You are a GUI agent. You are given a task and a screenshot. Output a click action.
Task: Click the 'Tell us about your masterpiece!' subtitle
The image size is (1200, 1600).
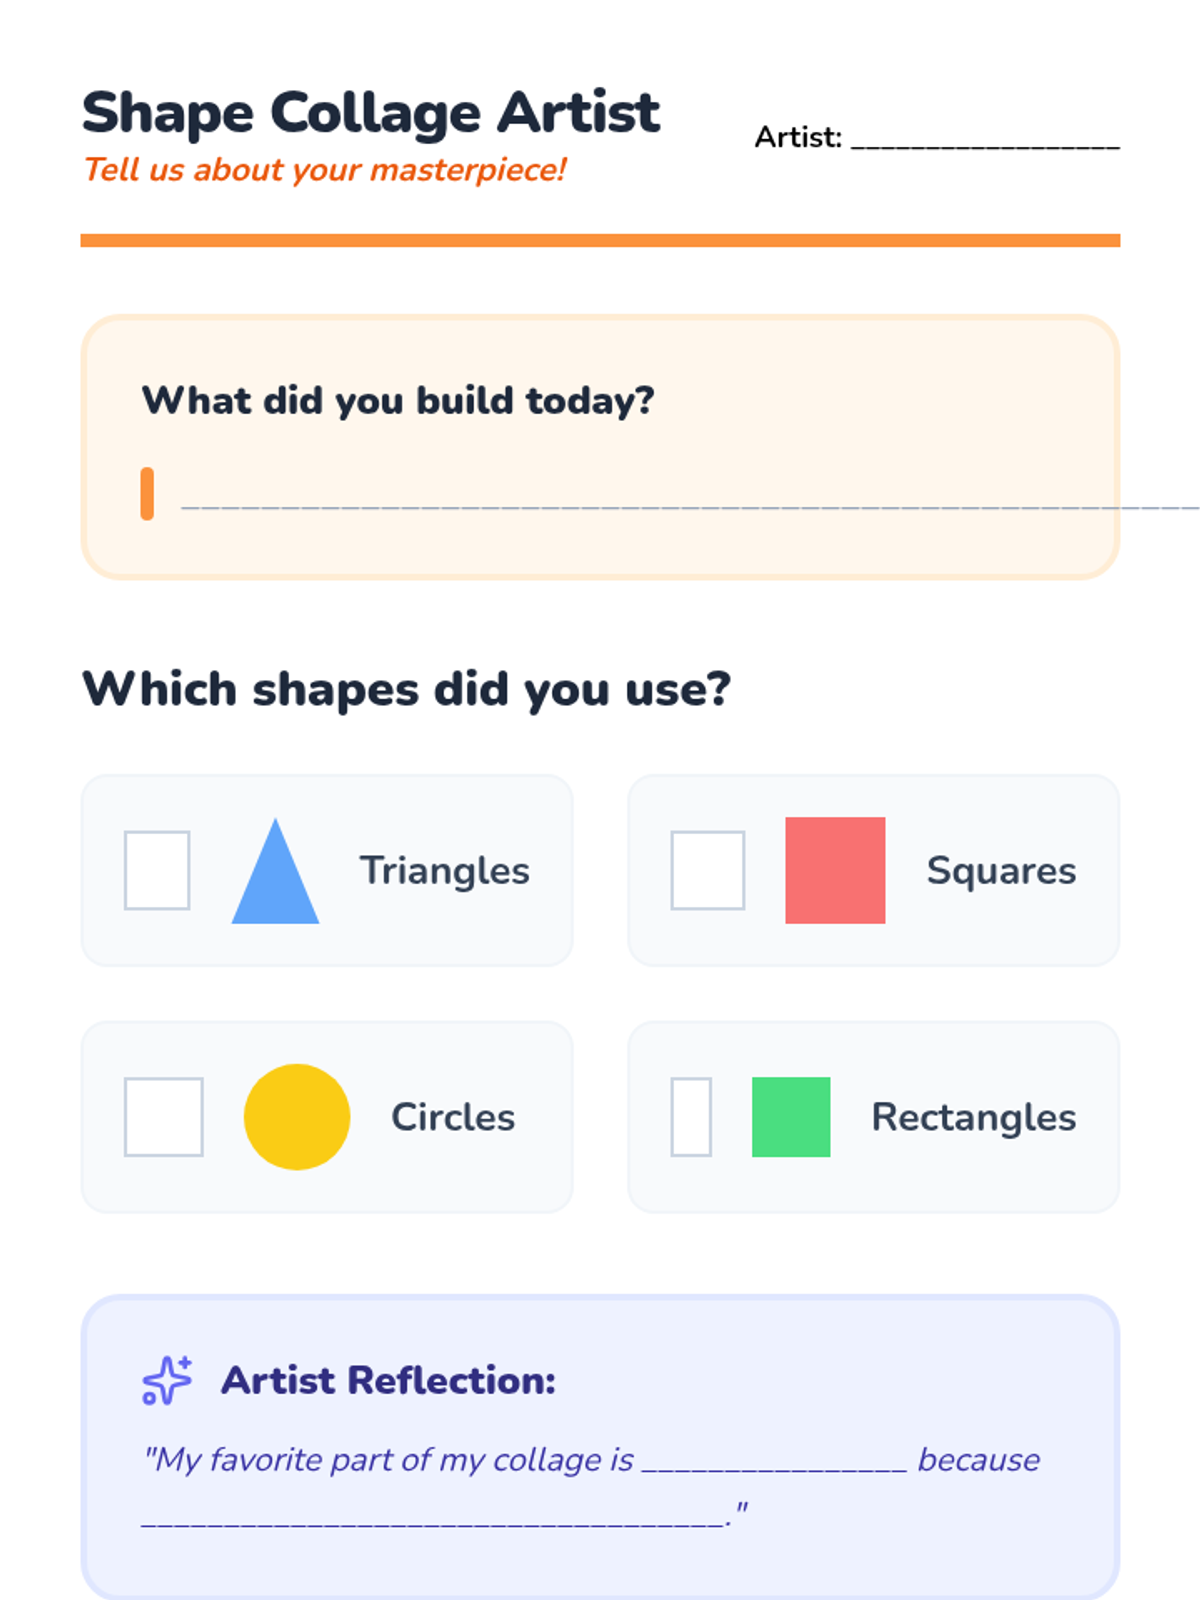(x=325, y=170)
